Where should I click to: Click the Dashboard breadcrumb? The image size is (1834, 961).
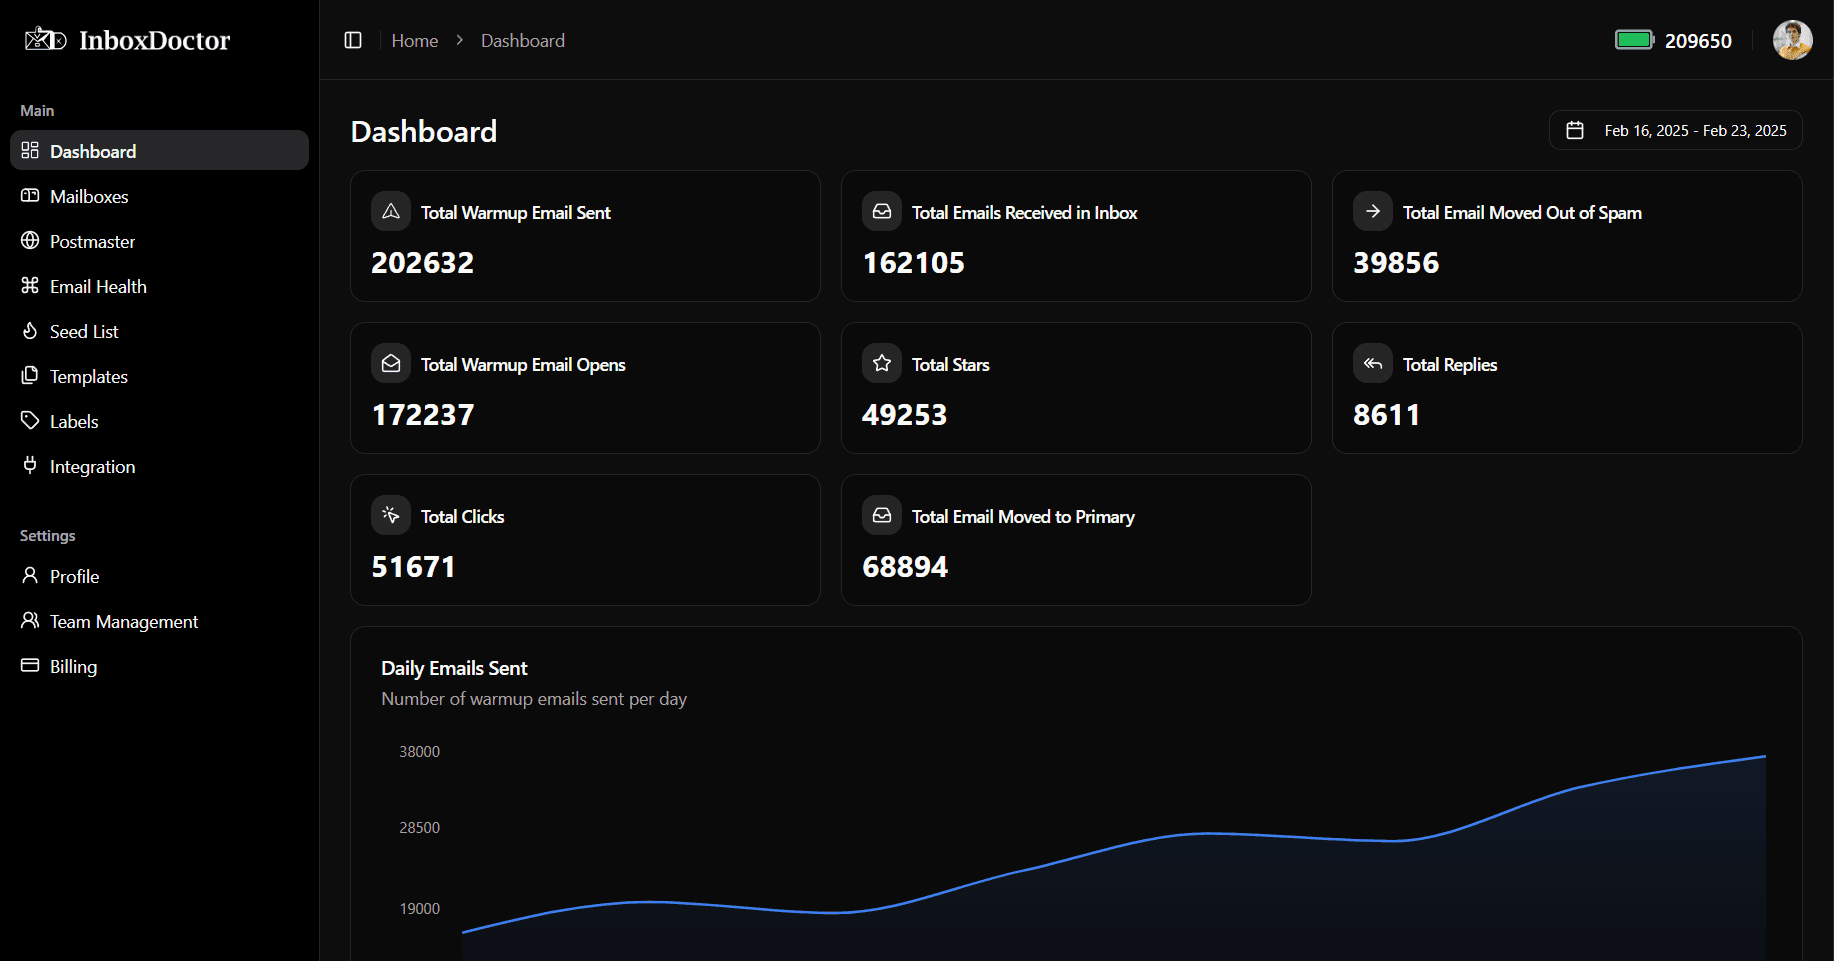(523, 40)
